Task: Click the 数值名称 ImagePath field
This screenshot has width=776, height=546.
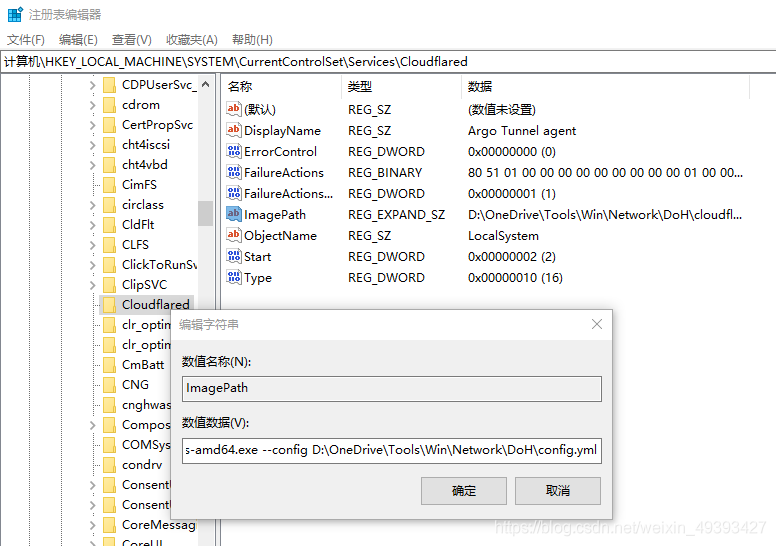Action: coord(392,389)
